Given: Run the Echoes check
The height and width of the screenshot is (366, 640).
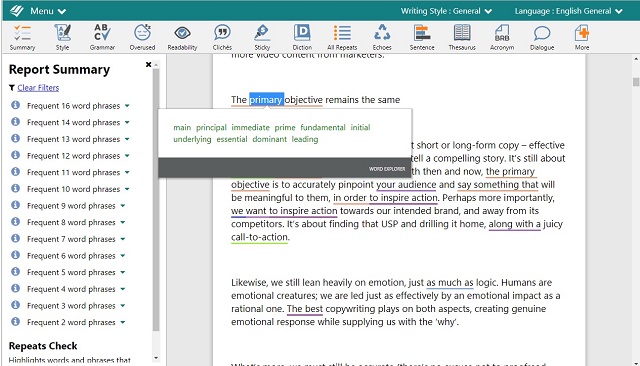Looking at the screenshot, I should pos(382,37).
